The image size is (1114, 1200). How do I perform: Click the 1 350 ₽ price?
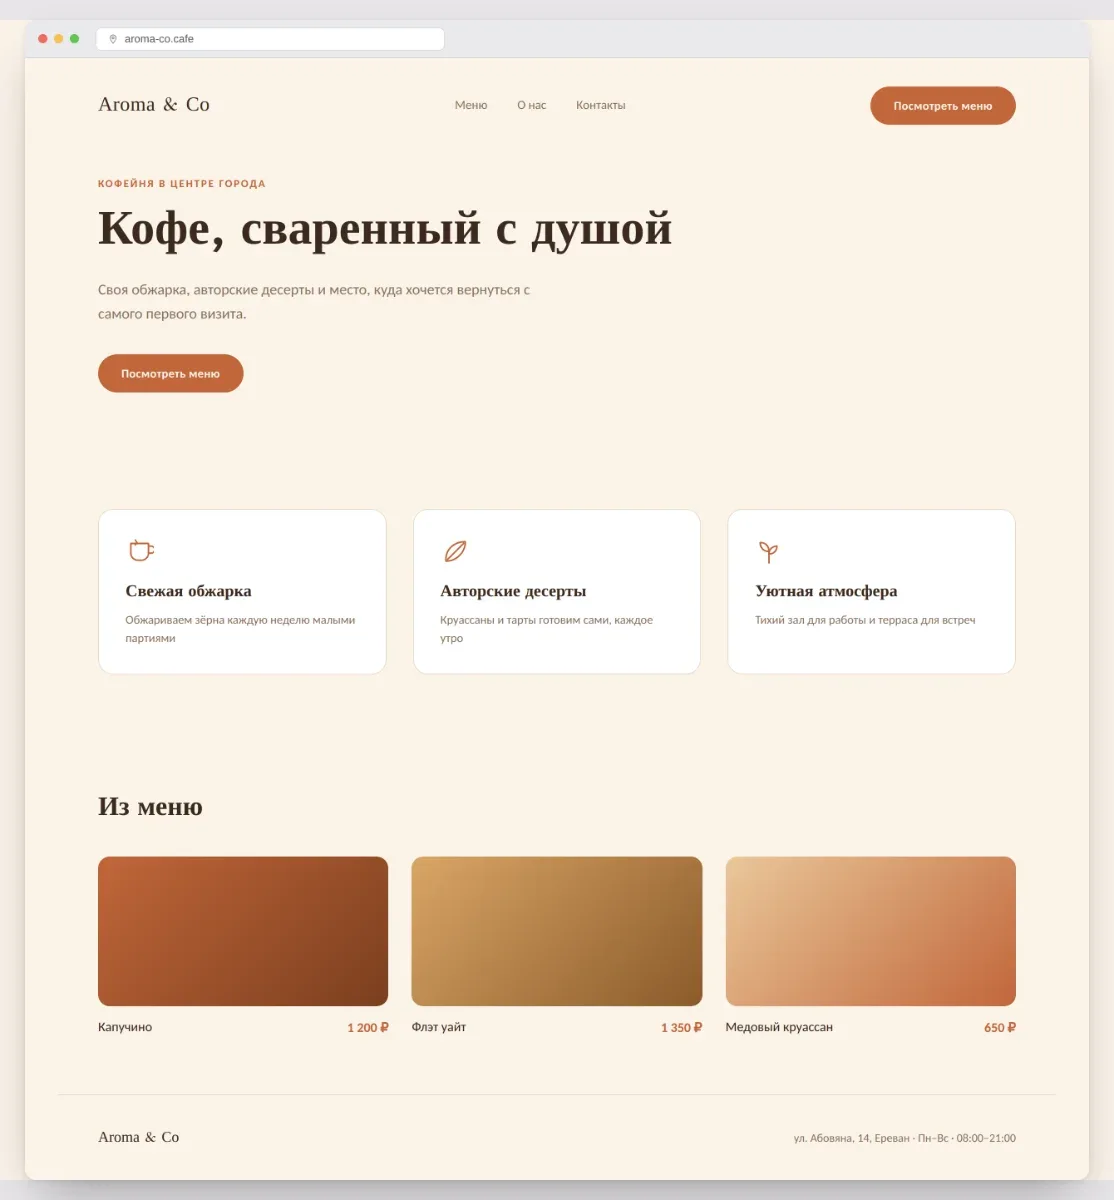point(682,1027)
